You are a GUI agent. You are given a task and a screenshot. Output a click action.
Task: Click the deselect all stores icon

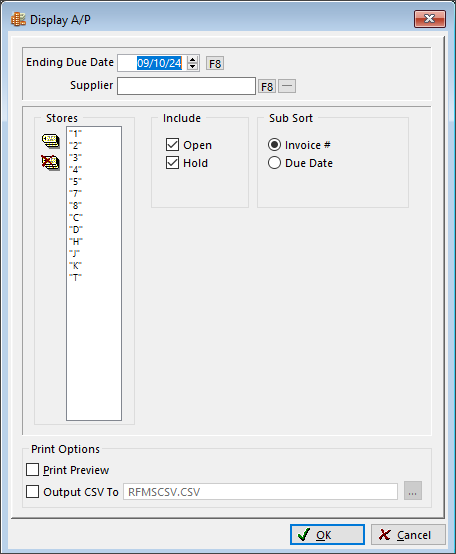(x=51, y=163)
